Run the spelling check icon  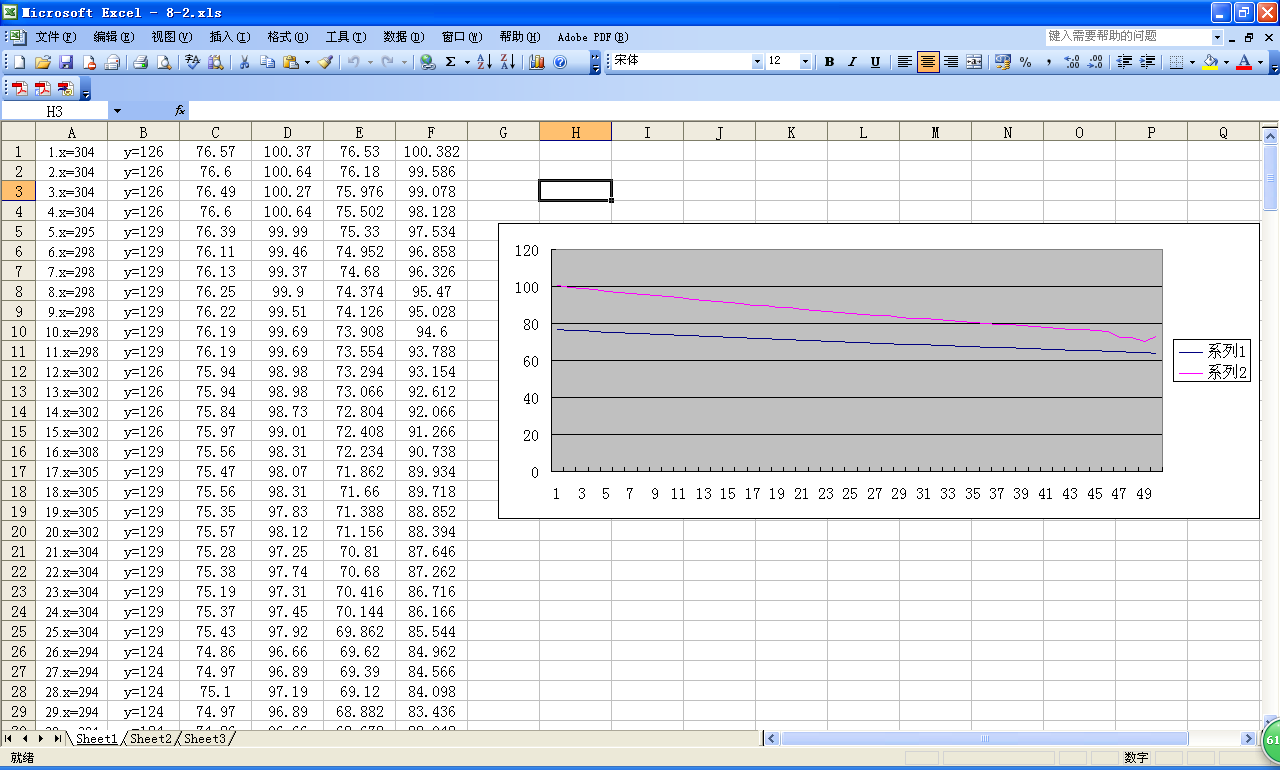tap(193, 62)
